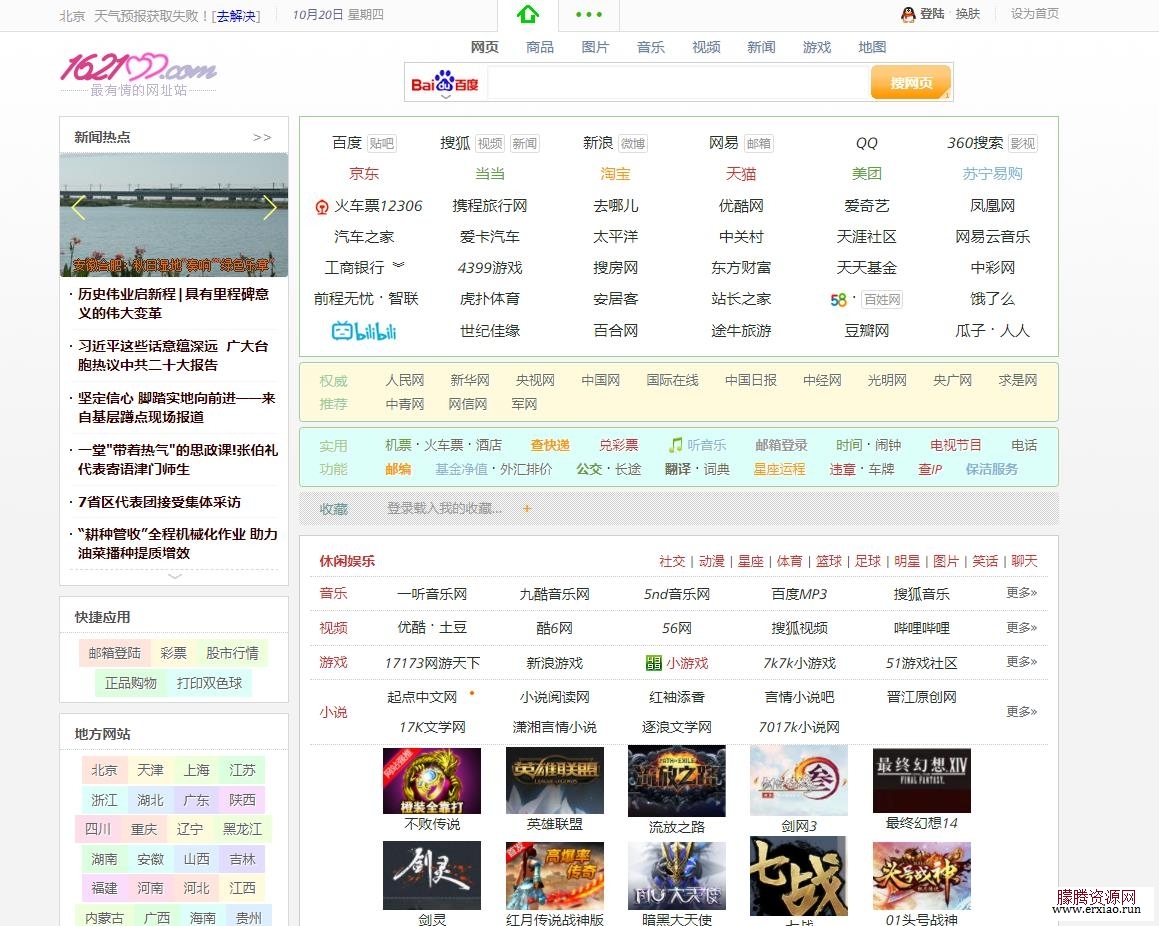Click 换肤 to change skin
This screenshot has width=1159, height=926.
pyautogui.click(x=968, y=14)
